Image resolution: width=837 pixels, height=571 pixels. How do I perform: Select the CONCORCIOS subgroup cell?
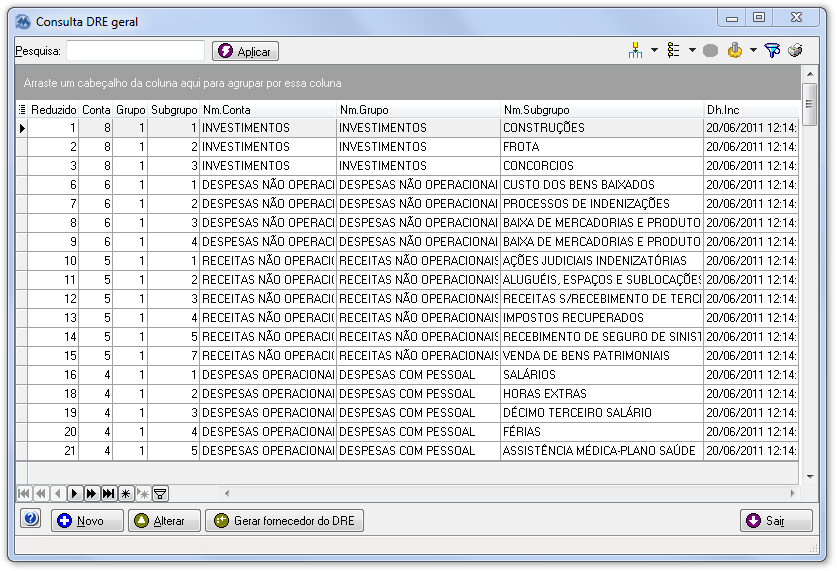tap(602, 166)
